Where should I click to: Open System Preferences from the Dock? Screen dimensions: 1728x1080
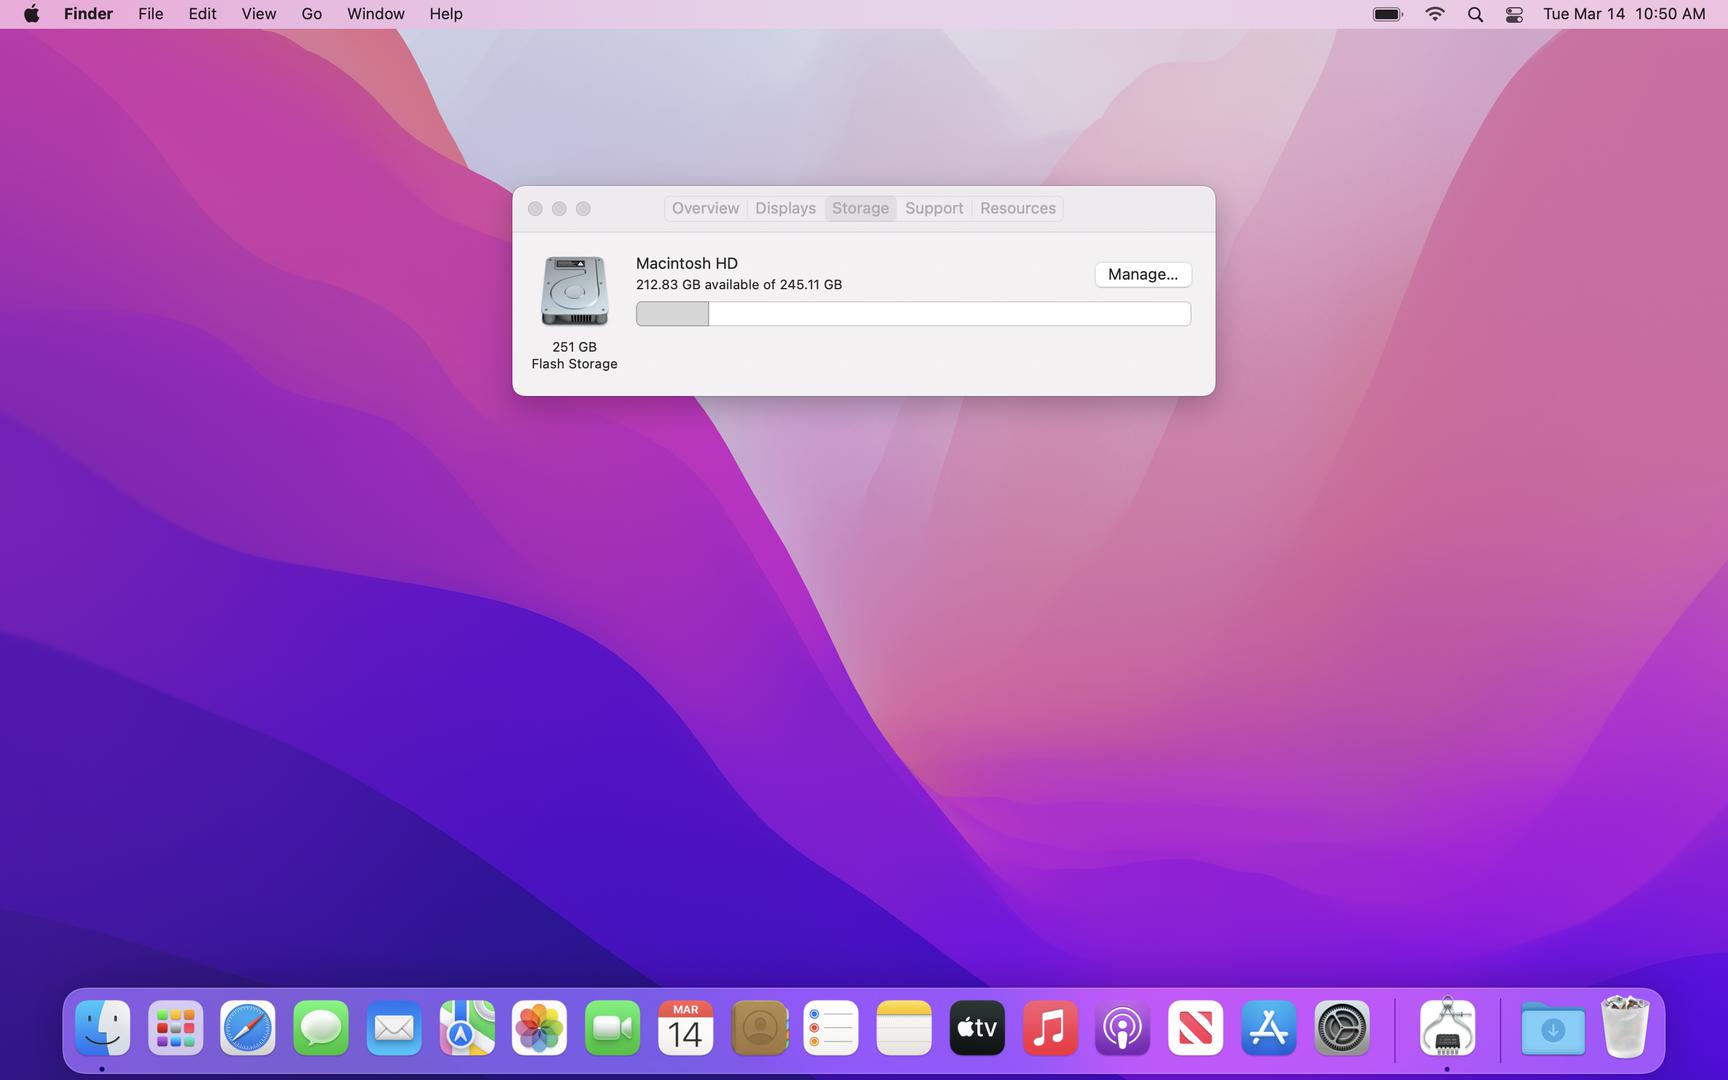pos(1341,1027)
